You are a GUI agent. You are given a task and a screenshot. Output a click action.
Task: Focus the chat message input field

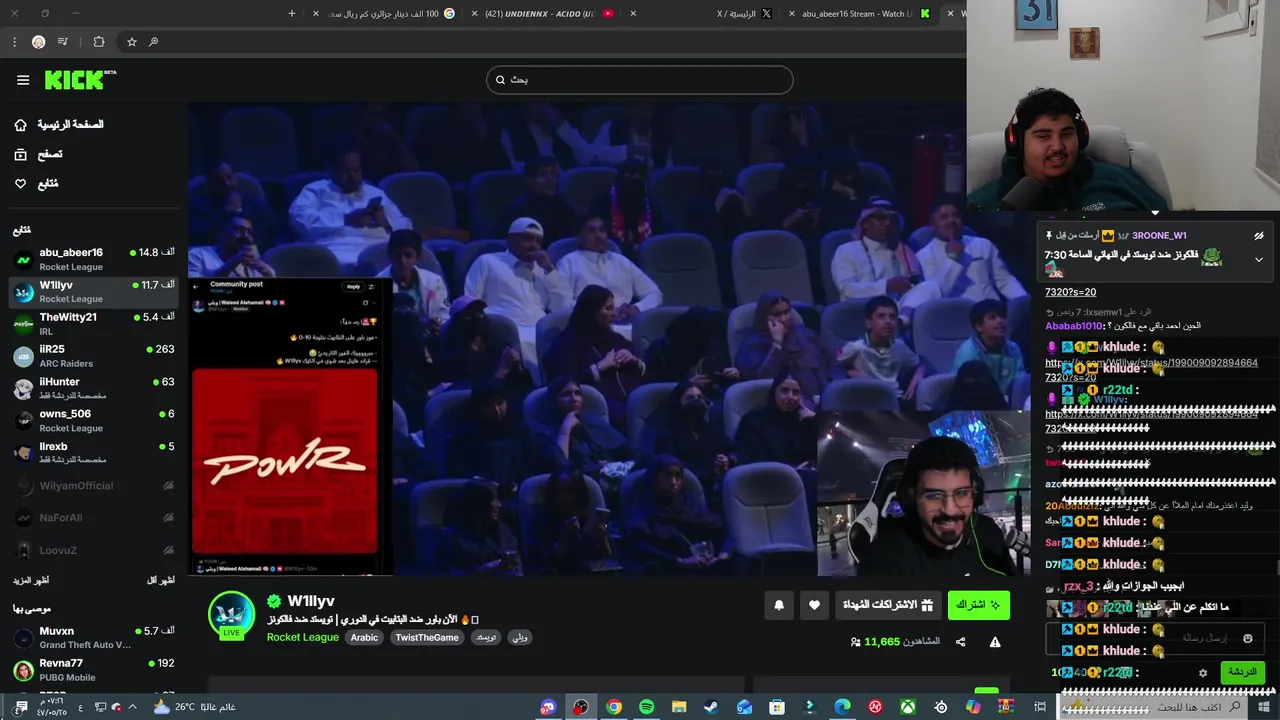(1155, 638)
